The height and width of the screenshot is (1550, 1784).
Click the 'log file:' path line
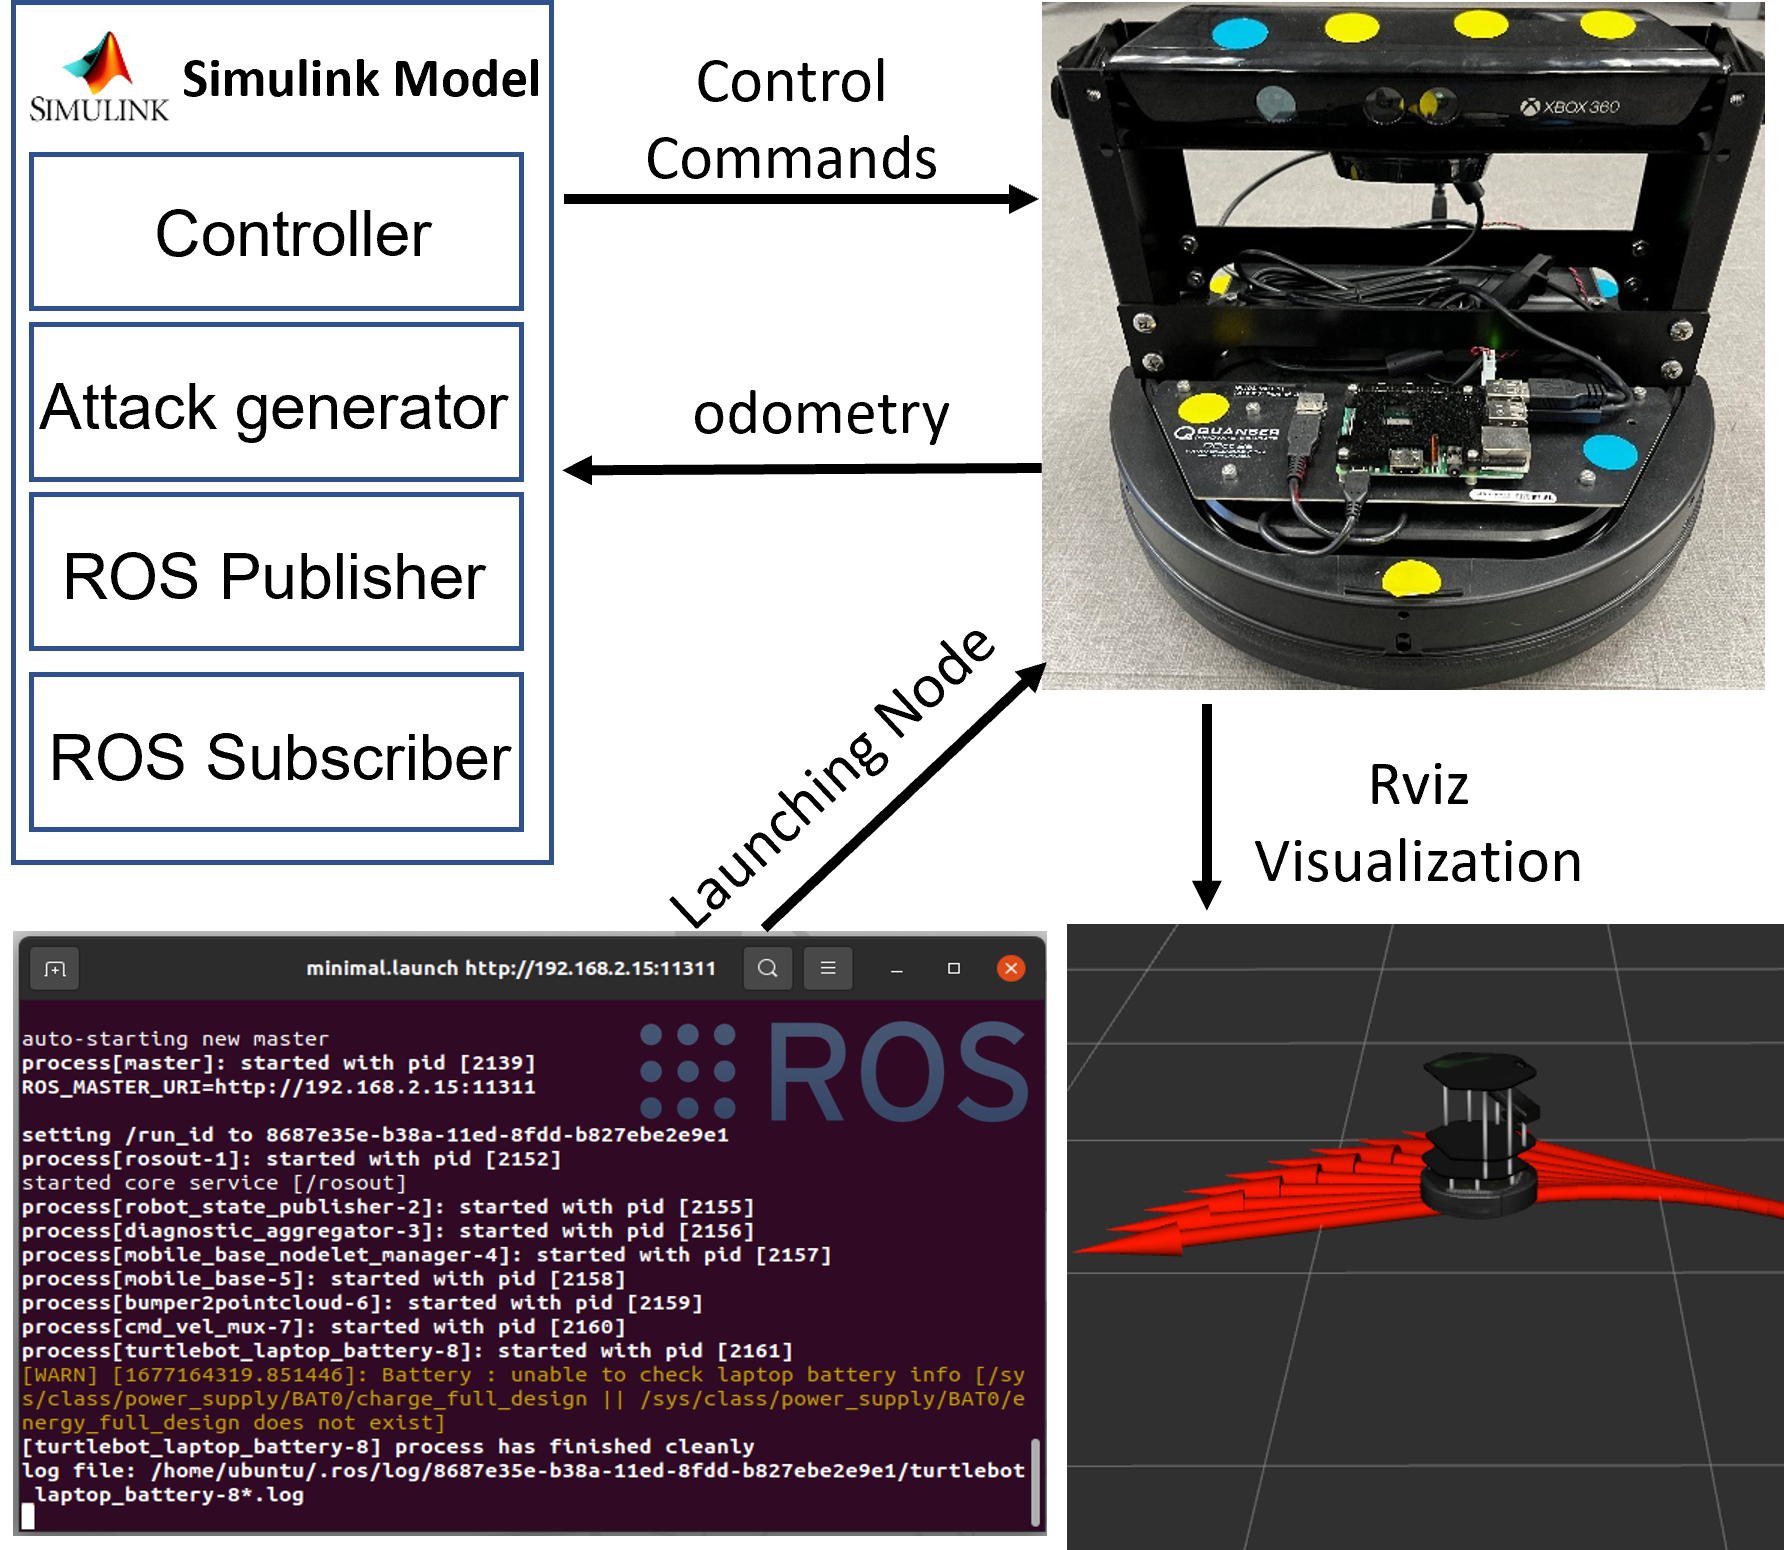point(523,1483)
